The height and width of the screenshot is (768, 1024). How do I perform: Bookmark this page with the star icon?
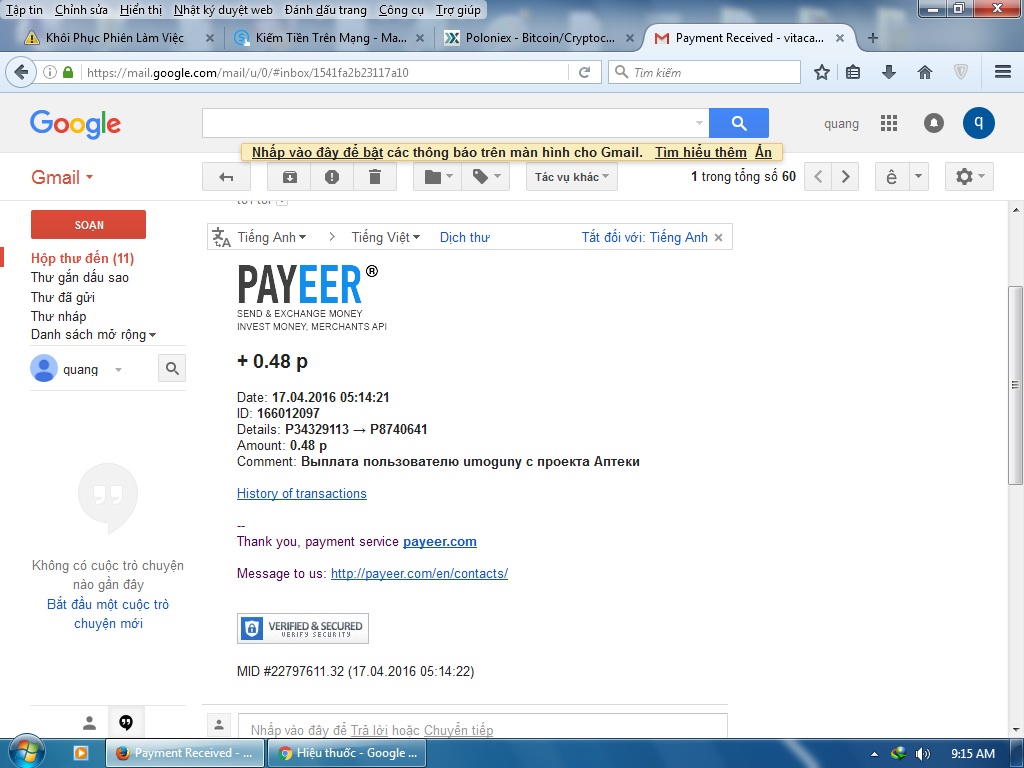pyautogui.click(x=822, y=72)
